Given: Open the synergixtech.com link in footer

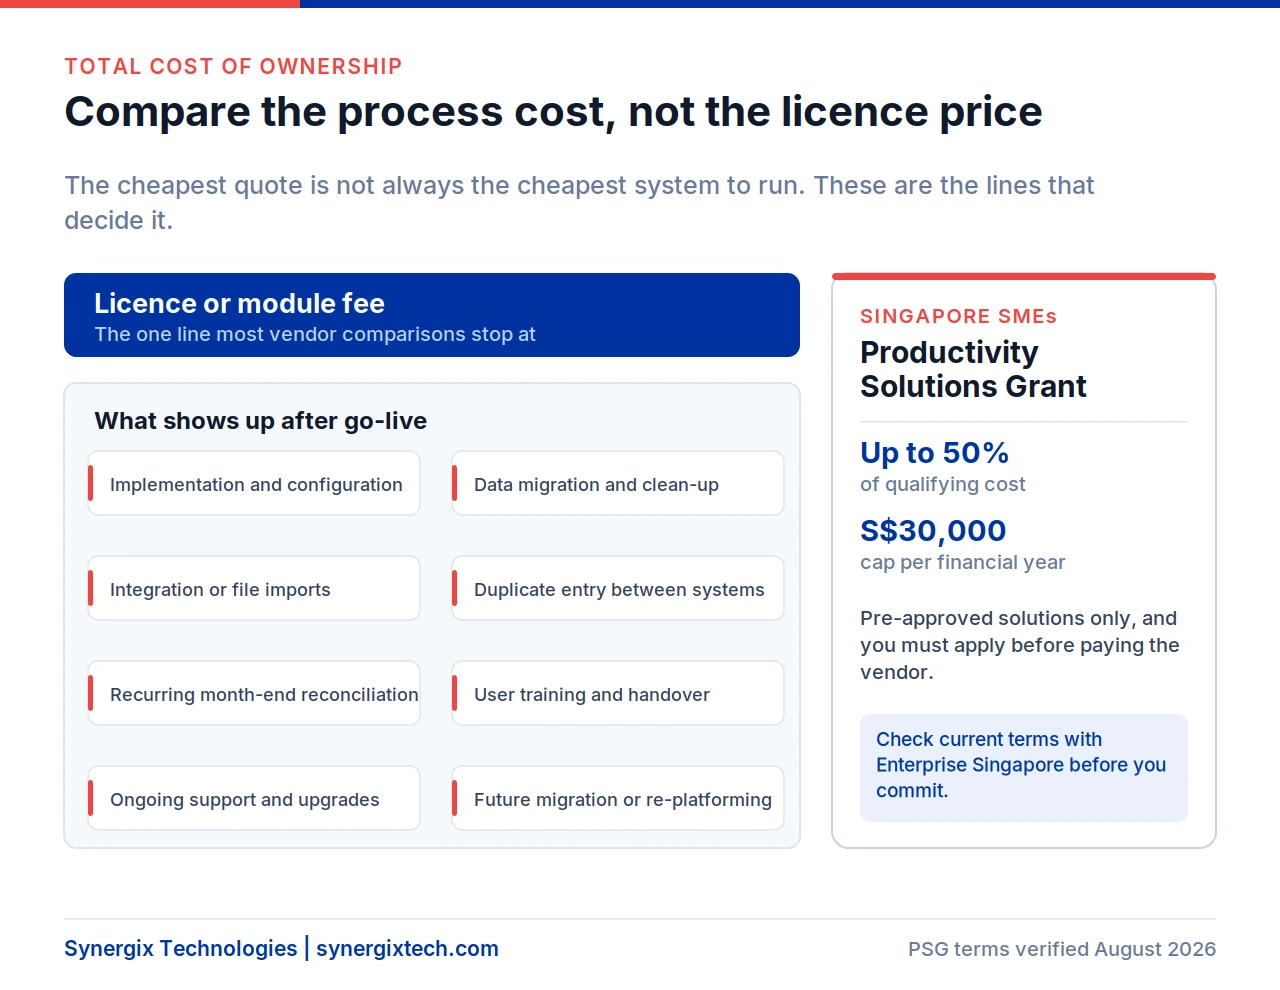Looking at the screenshot, I should [407, 948].
